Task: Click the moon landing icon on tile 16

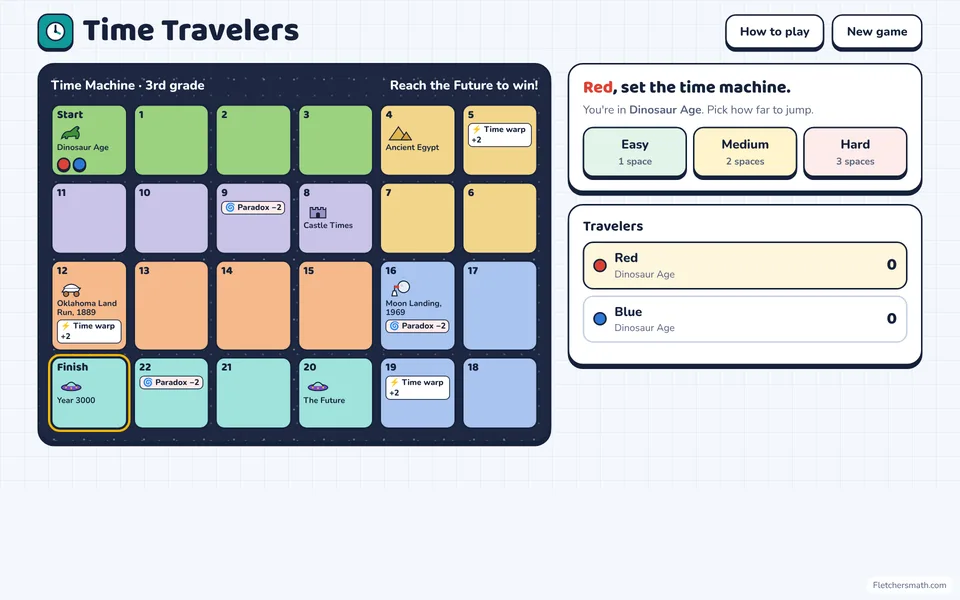Action: [400, 288]
